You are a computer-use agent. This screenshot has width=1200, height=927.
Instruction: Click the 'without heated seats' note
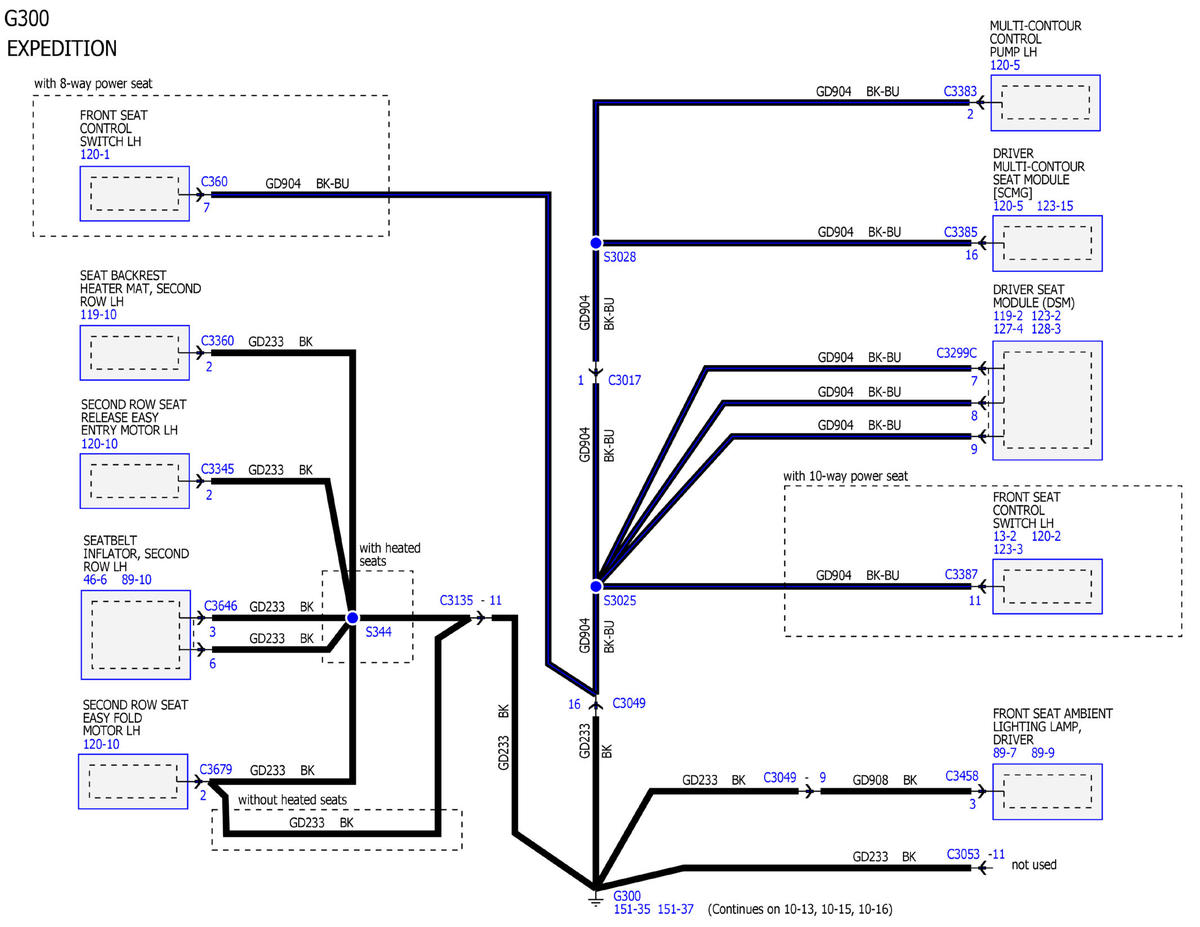tap(292, 800)
